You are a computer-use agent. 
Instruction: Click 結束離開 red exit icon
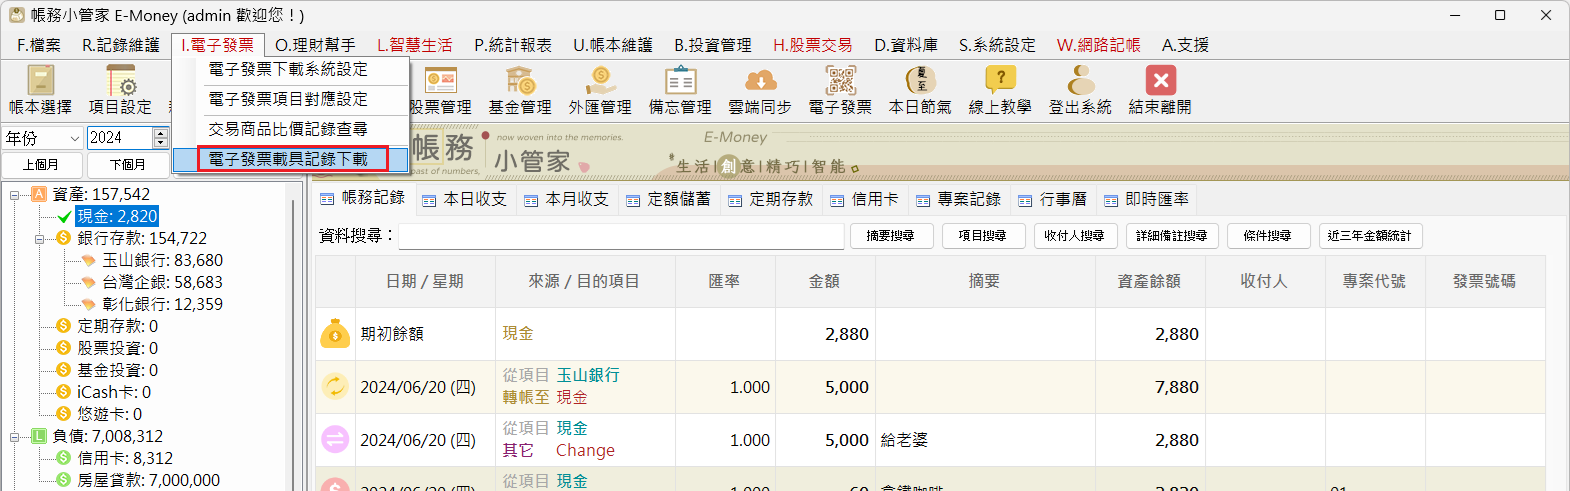[x=1160, y=89]
